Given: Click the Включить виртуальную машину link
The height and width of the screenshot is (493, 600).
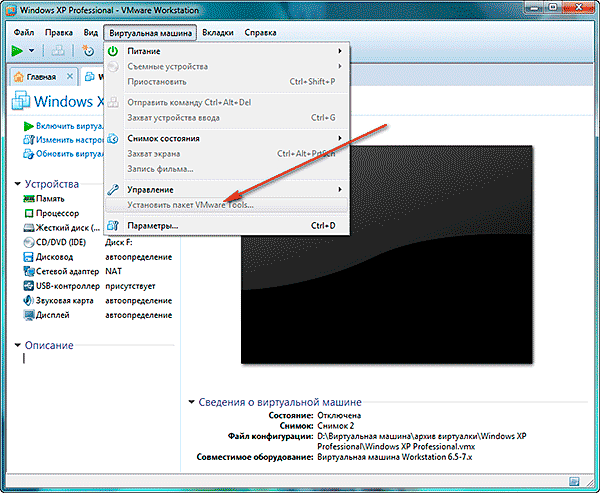Looking at the screenshot, I should (x=70, y=126).
